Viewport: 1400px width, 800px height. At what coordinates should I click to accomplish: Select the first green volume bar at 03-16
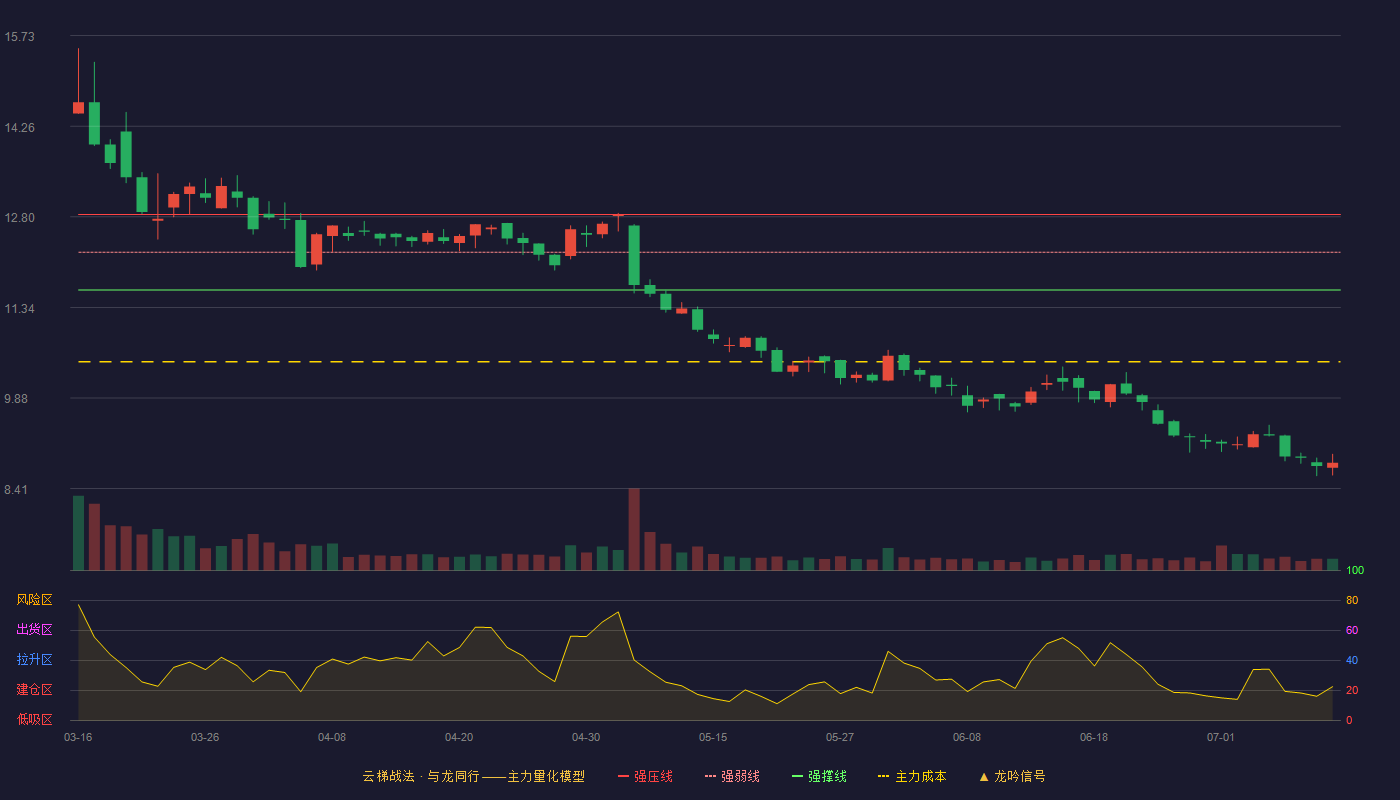click(78, 533)
